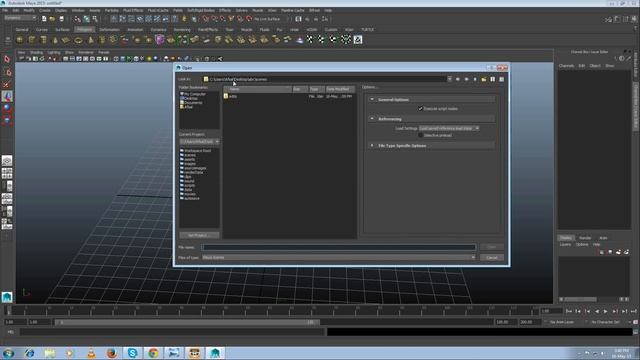Switch to the Render layer tab

(585, 238)
